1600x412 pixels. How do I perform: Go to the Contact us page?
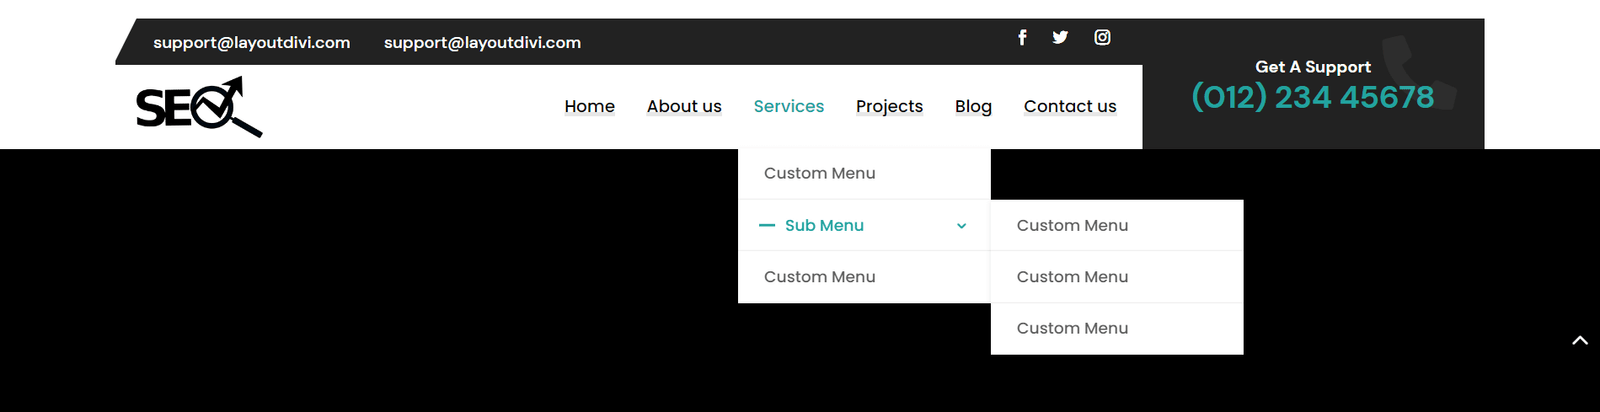[x=1069, y=106]
